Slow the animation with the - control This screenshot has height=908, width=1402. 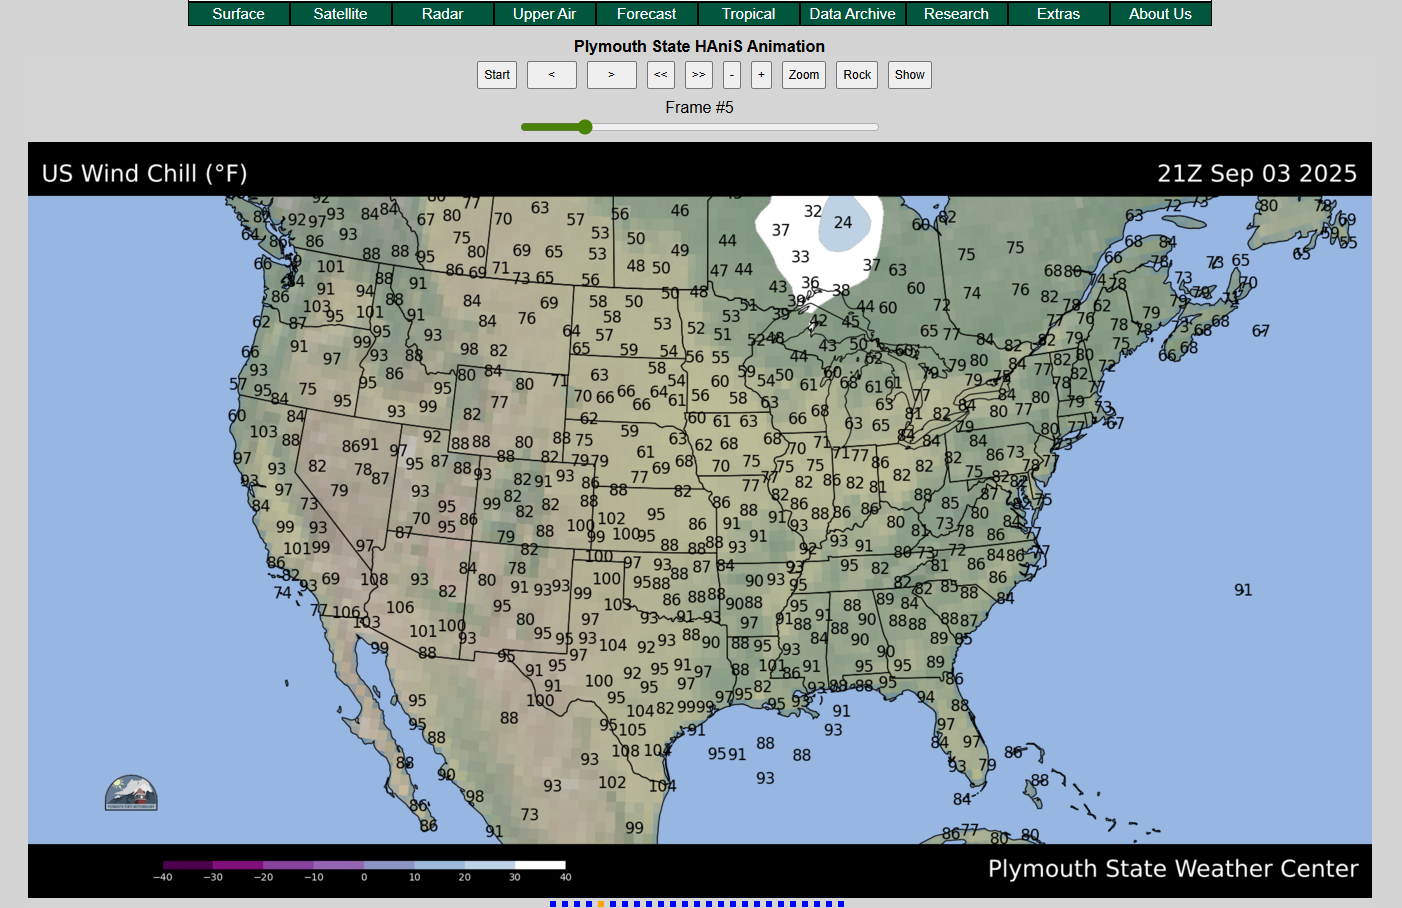click(731, 74)
